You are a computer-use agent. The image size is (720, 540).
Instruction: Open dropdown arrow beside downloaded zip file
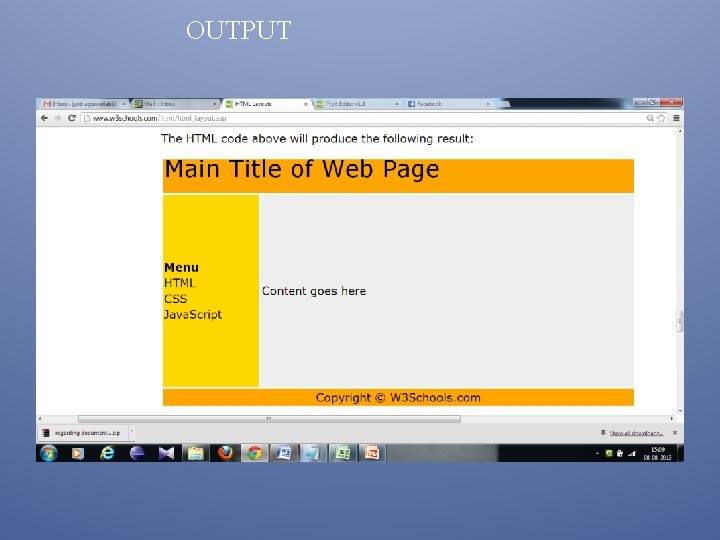(x=131, y=431)
